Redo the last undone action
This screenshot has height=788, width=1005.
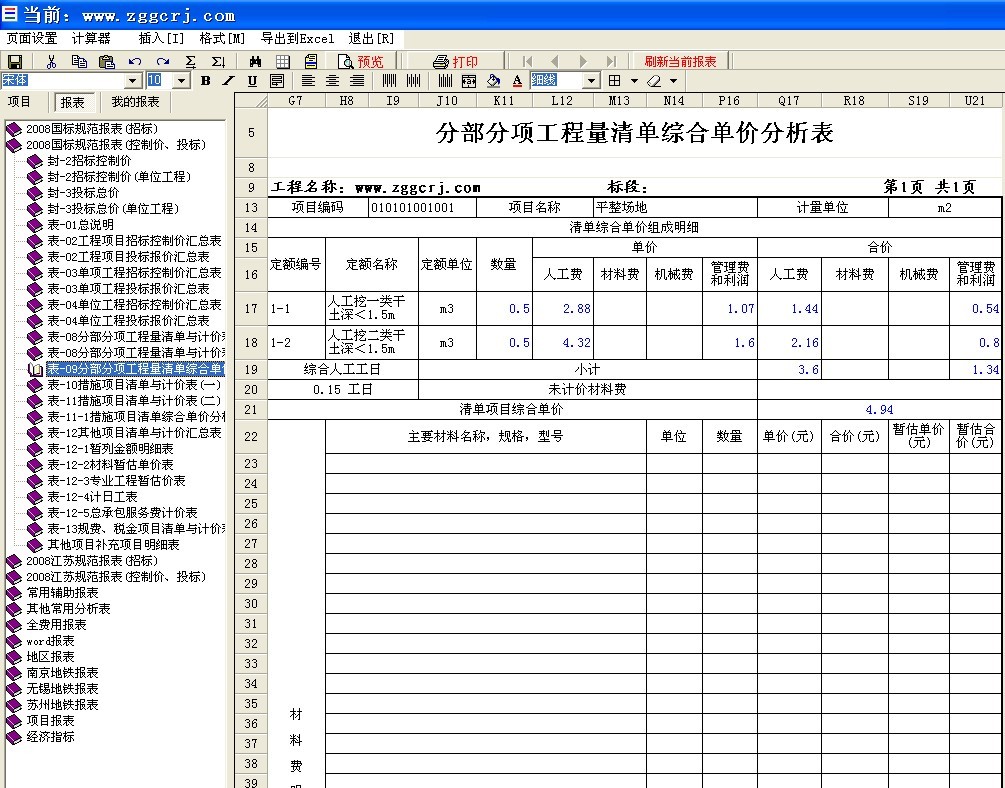coord(163,62)
